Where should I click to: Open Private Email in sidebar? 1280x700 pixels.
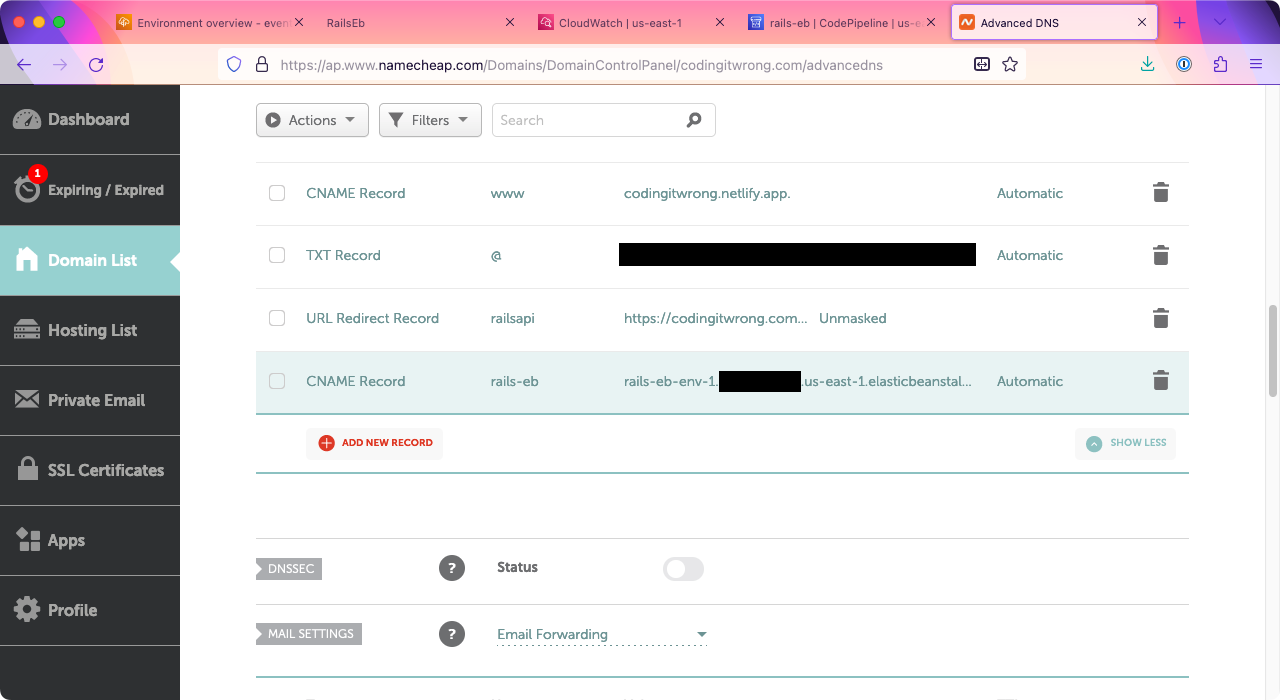[90, 400]
